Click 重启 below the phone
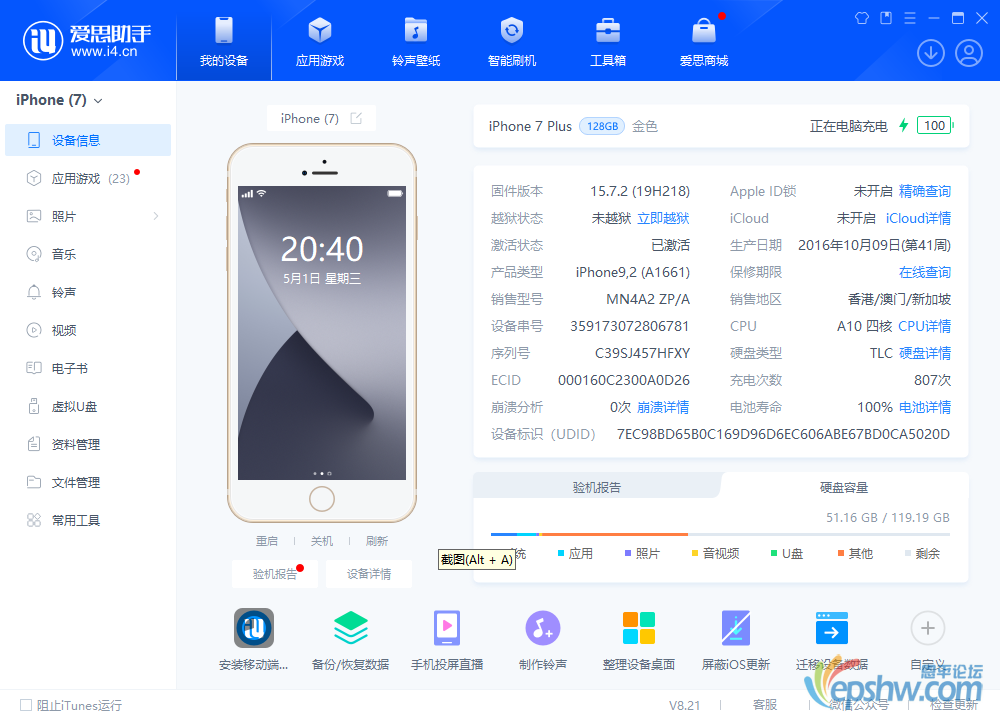The image size is (1000, 720). click(x=267, y=541)
